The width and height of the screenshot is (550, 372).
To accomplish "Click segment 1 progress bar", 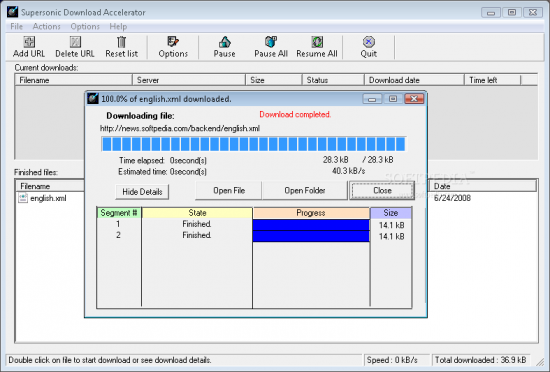I will click(x=311, y=225).
